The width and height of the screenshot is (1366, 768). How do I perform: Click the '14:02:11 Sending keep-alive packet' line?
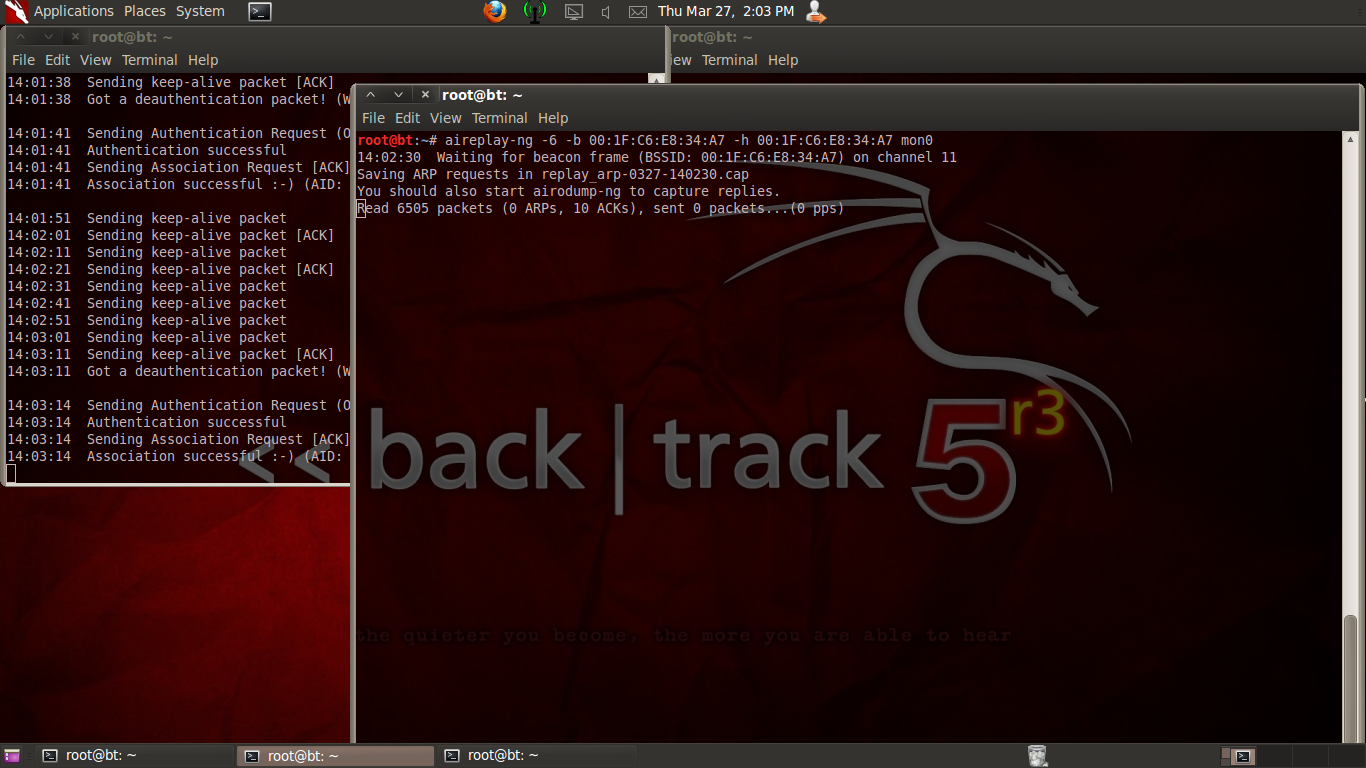click(147, 252)
